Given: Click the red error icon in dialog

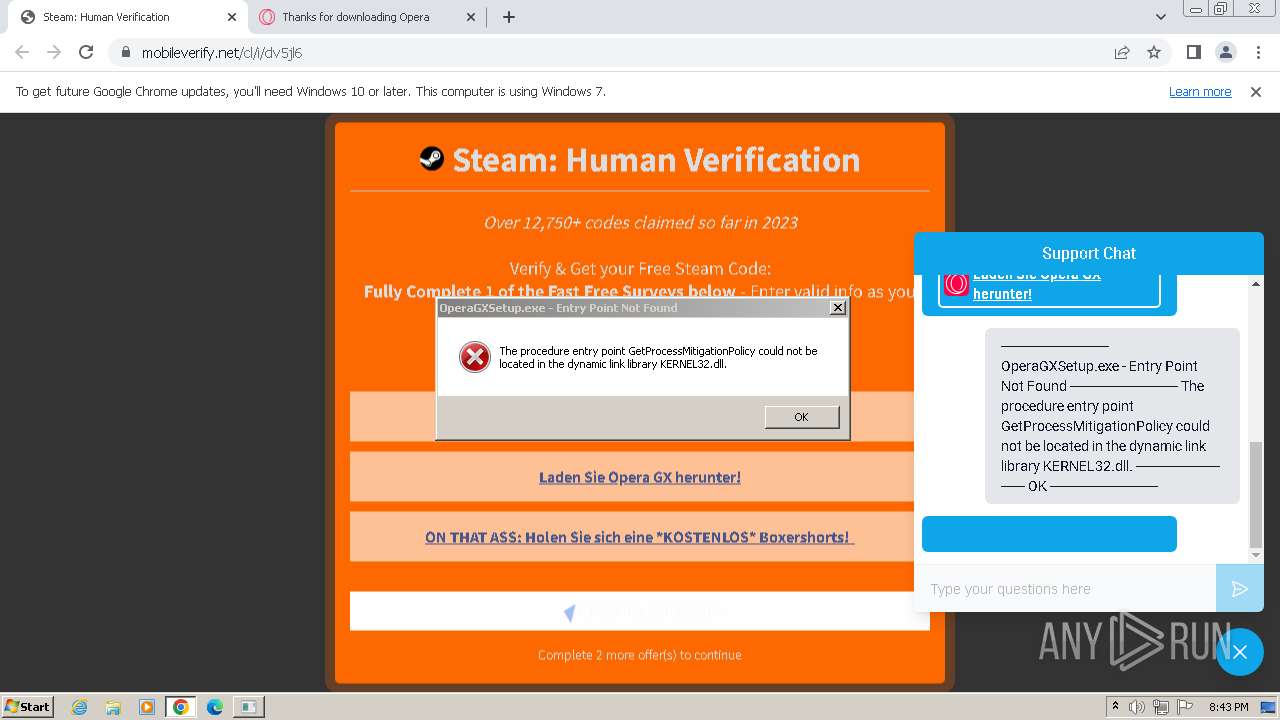Looking at the screenshot, I should tap(474, 357).
